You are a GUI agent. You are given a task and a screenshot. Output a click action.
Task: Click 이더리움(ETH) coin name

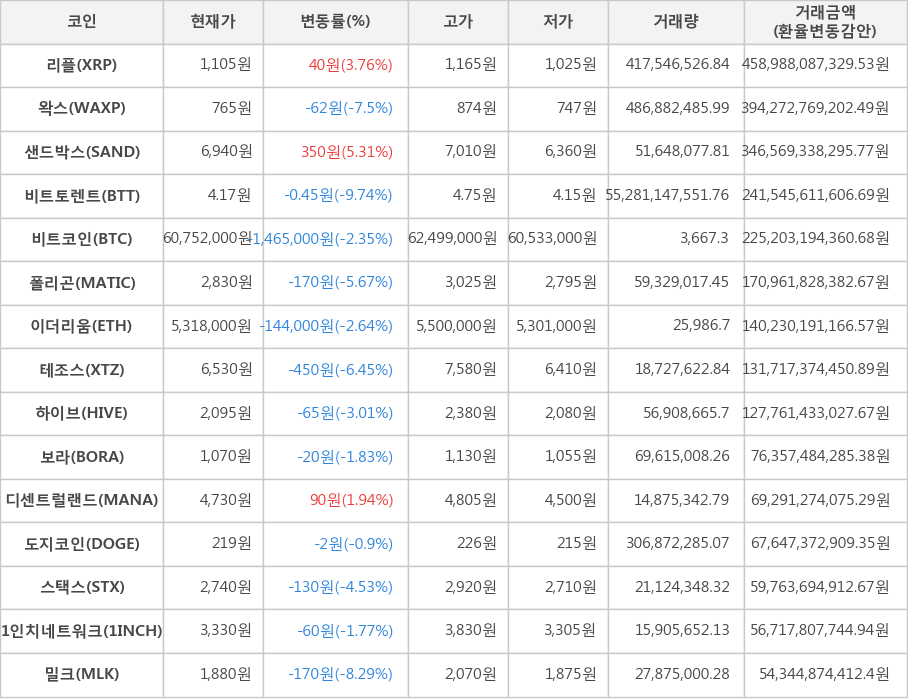pos(82,326)
